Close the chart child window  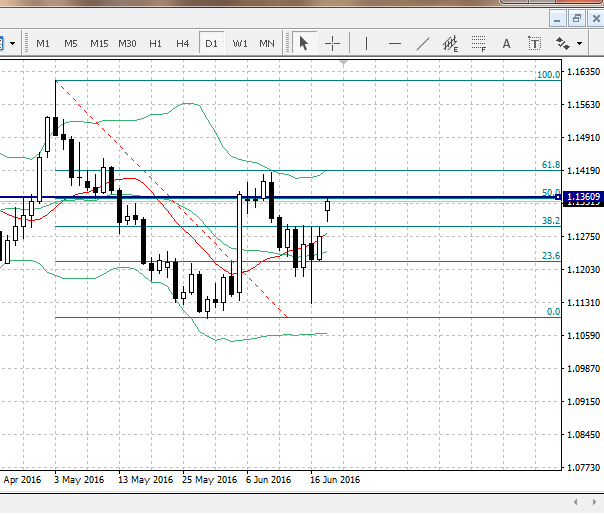[596, 18]
